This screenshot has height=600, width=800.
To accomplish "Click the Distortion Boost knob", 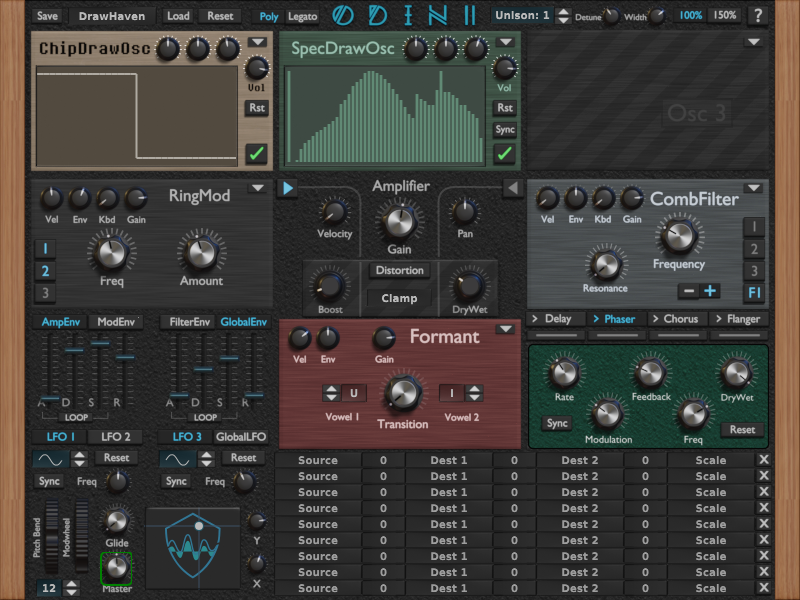I will click(x=329, y=286).
